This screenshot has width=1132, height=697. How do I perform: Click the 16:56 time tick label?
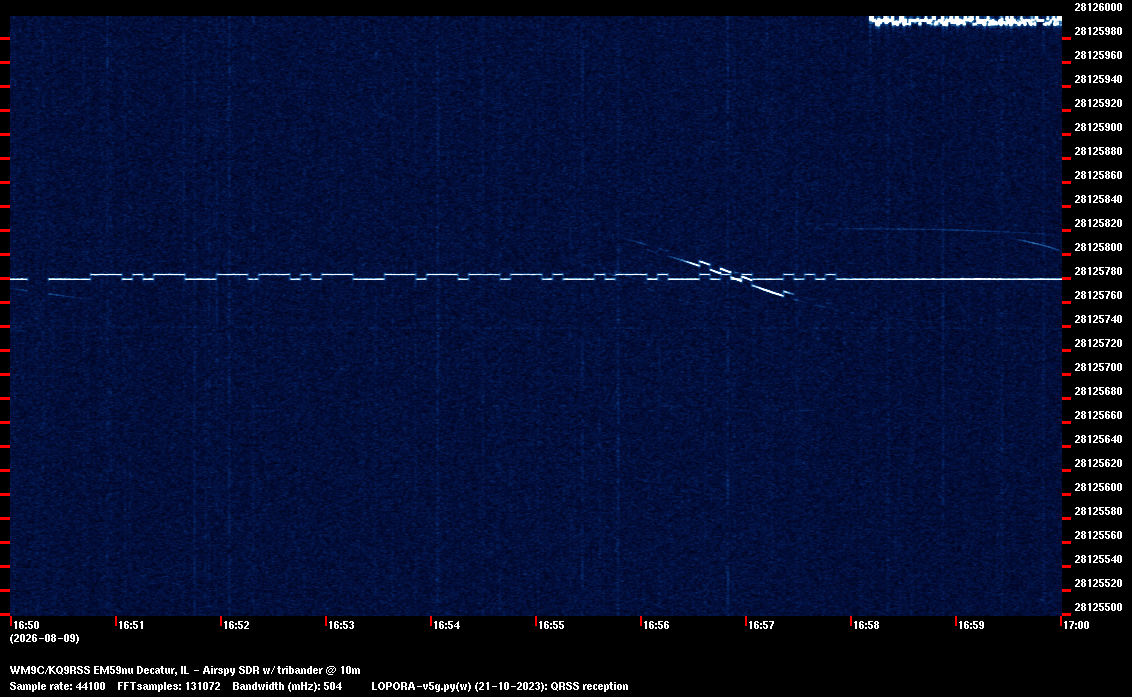click(656, 625)
